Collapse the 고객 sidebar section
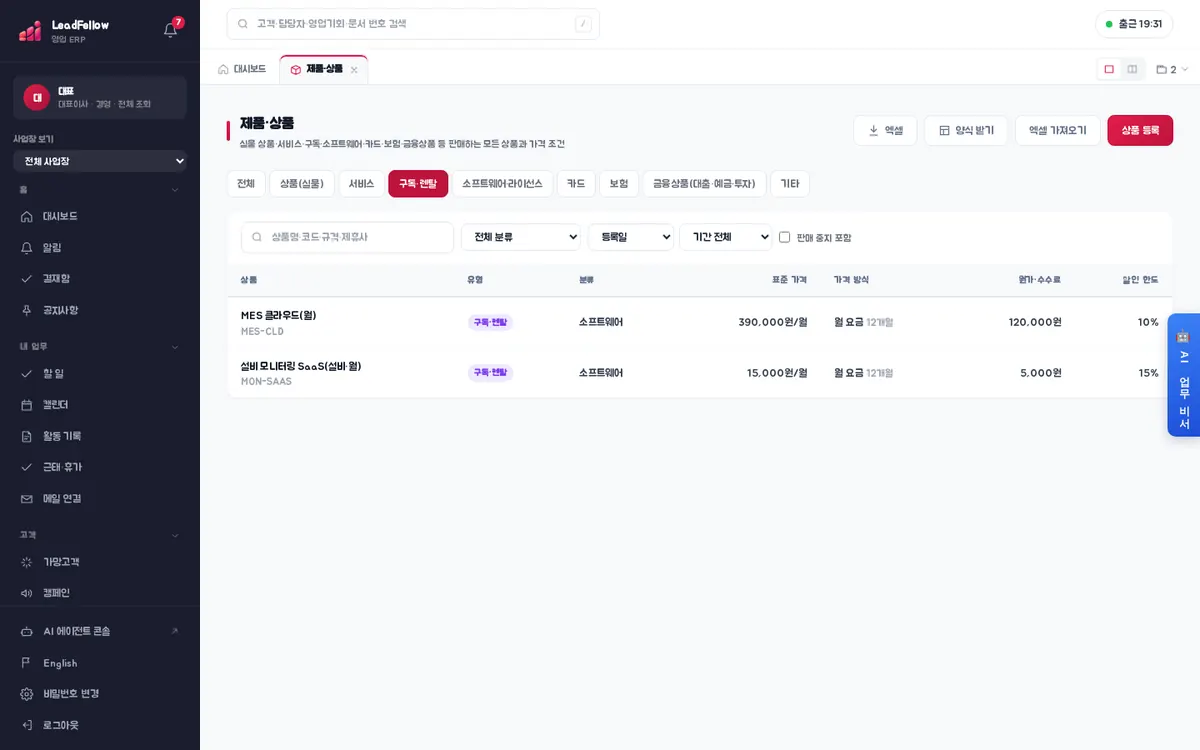The width and height of the screenshot is (1200, 750). coord(175,535)
